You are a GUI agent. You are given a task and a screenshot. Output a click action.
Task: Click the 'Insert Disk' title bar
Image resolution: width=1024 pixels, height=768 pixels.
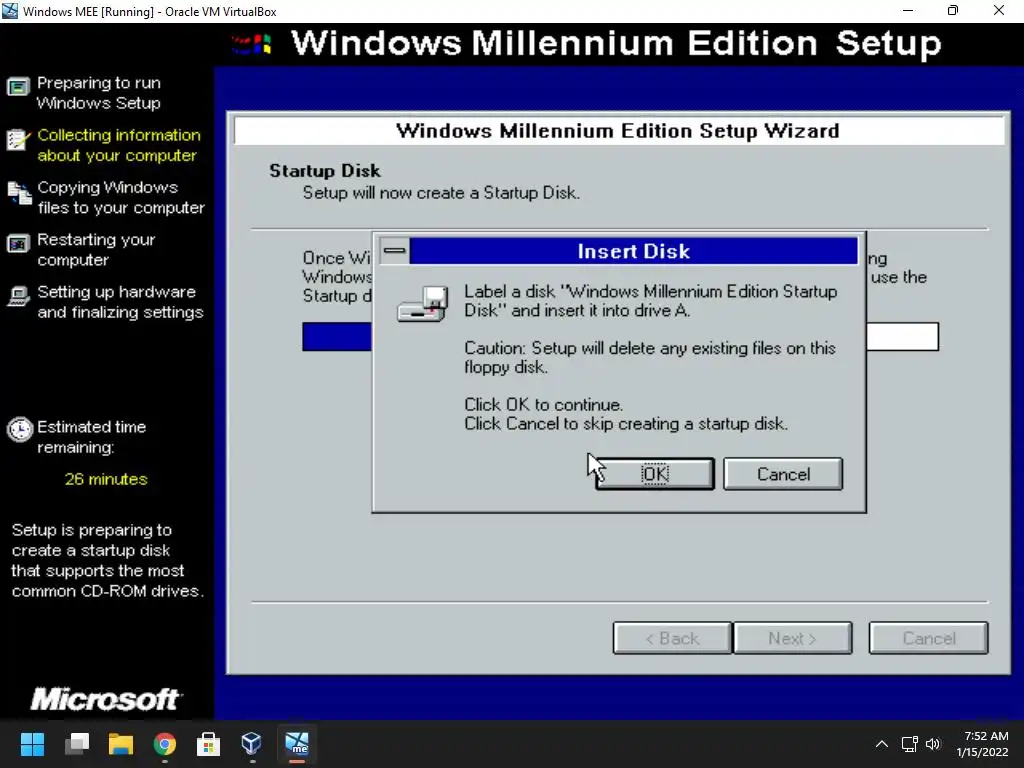(x=633, y=251)
